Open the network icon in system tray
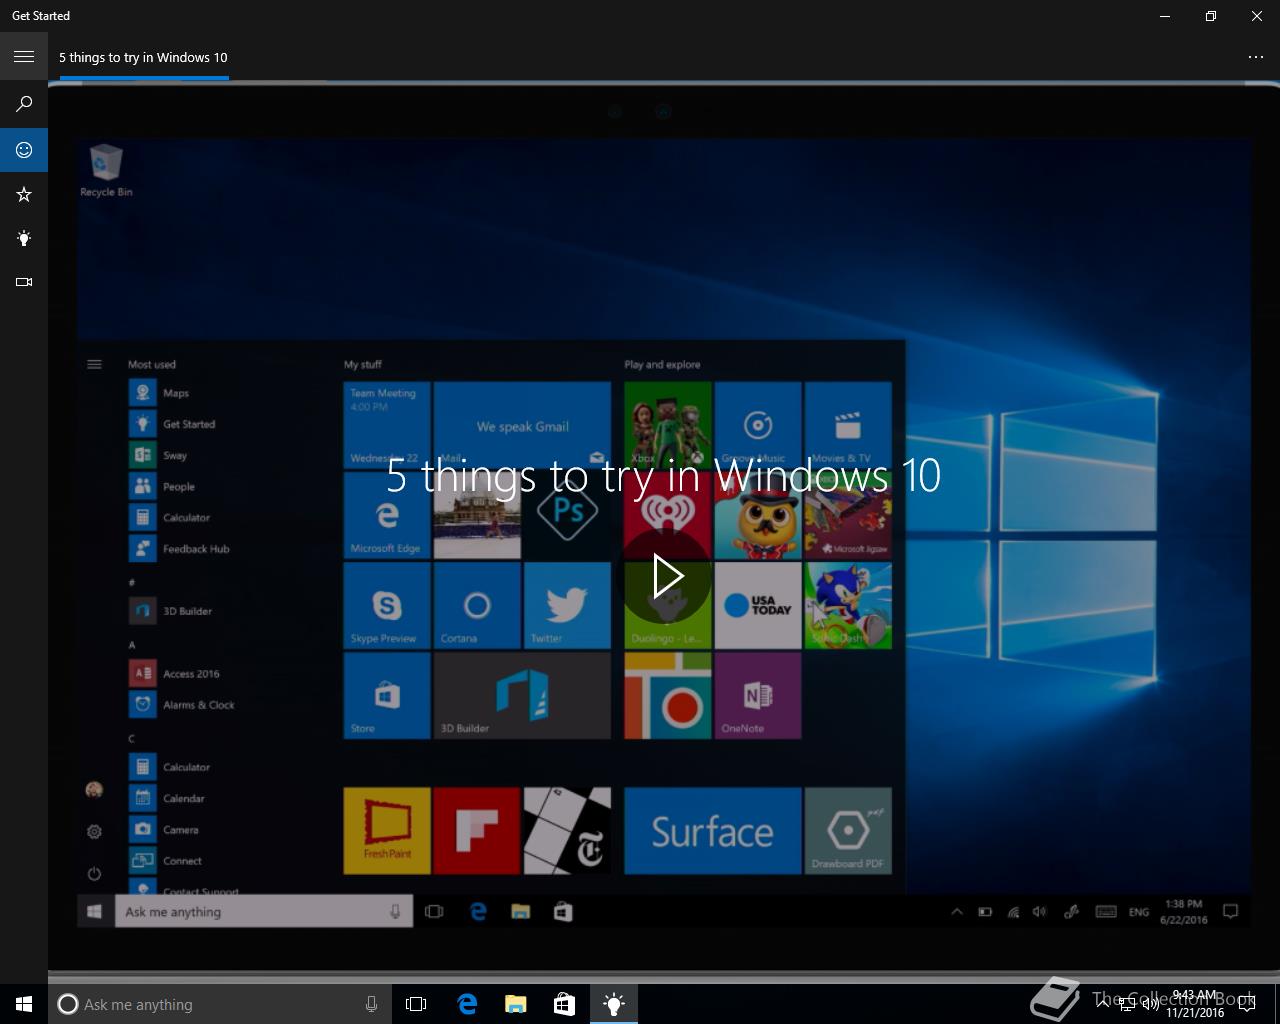This screenshot has width=1280, height=1024. tap(1128, 1004)
